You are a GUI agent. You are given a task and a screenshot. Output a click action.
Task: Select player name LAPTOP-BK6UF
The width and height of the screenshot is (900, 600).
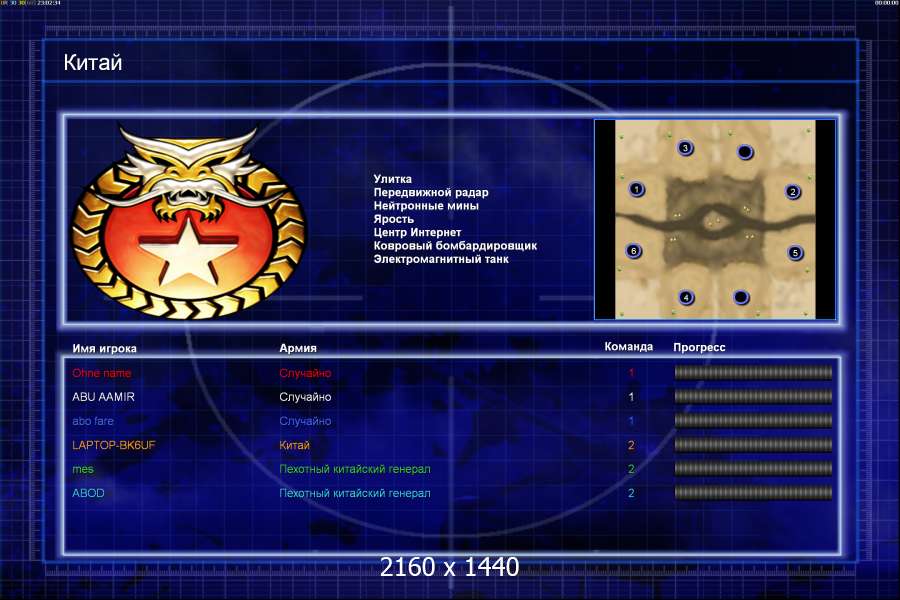click(x=114, y=445)
